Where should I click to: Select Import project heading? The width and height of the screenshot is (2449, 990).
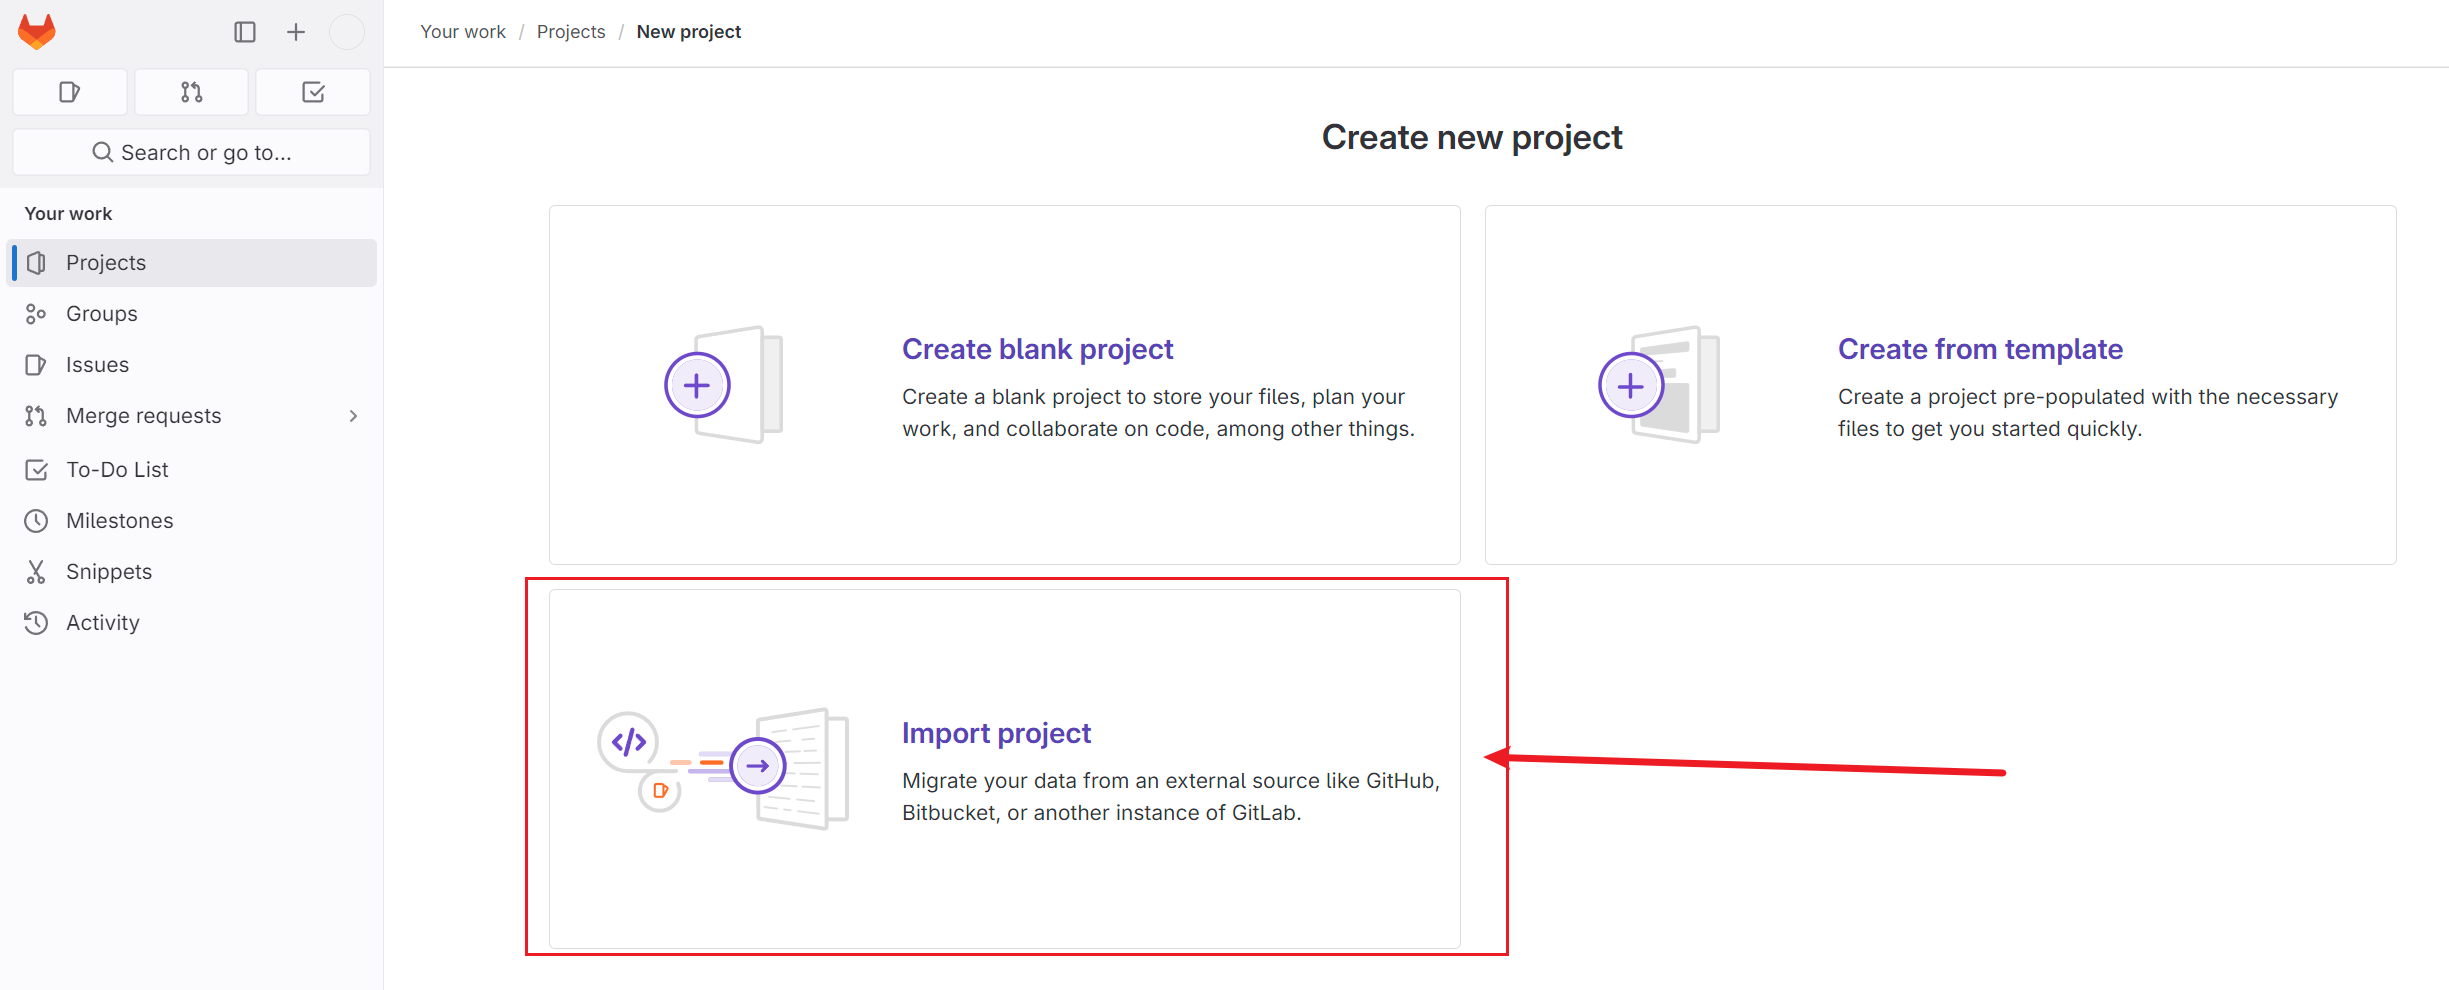996,733
